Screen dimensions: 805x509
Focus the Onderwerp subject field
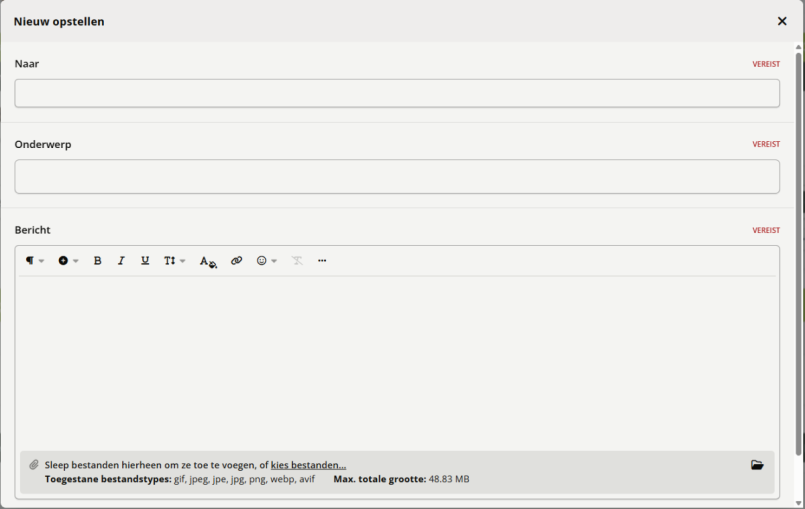click(x=397, y=177)
